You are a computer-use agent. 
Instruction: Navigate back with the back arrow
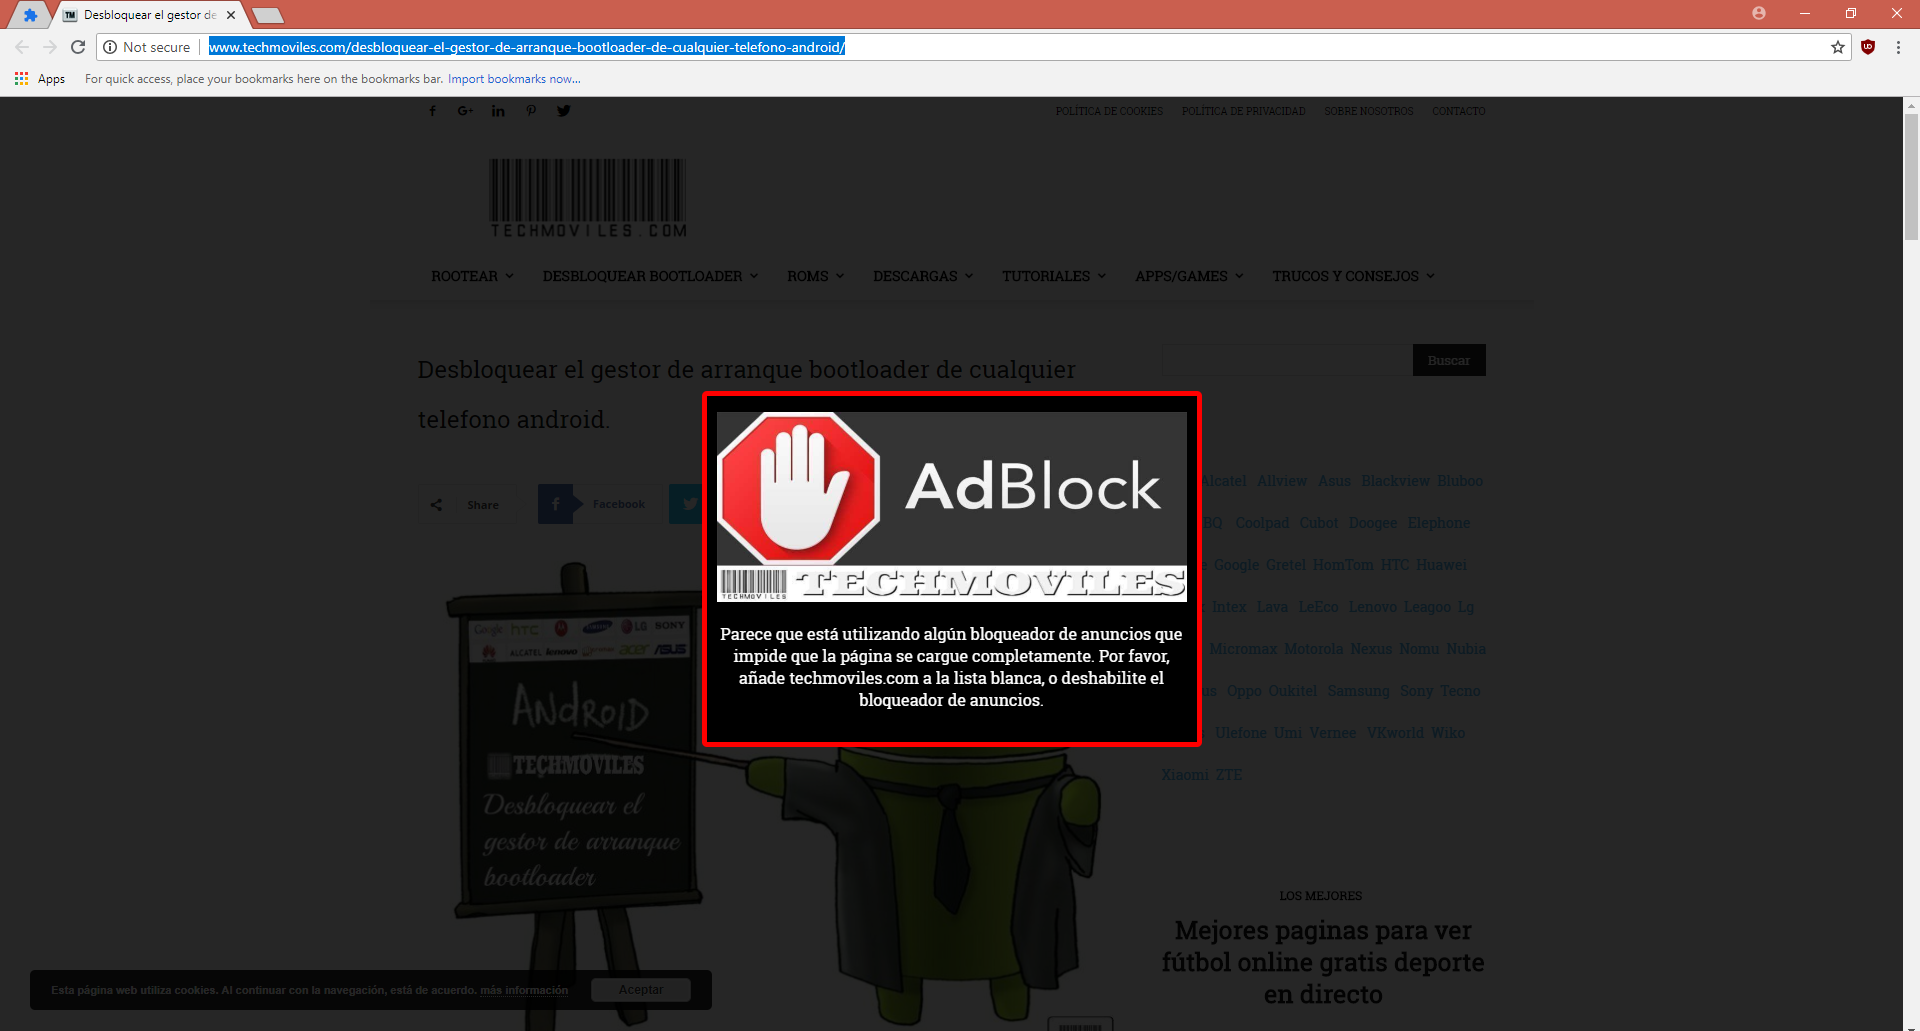pos(21,46)
